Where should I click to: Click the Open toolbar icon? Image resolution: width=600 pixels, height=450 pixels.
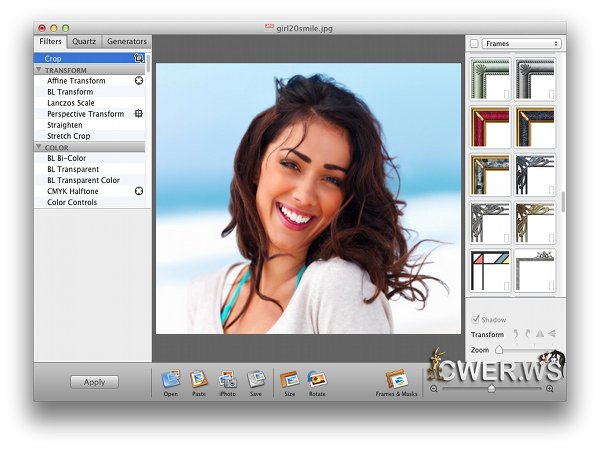pos(171,379)
